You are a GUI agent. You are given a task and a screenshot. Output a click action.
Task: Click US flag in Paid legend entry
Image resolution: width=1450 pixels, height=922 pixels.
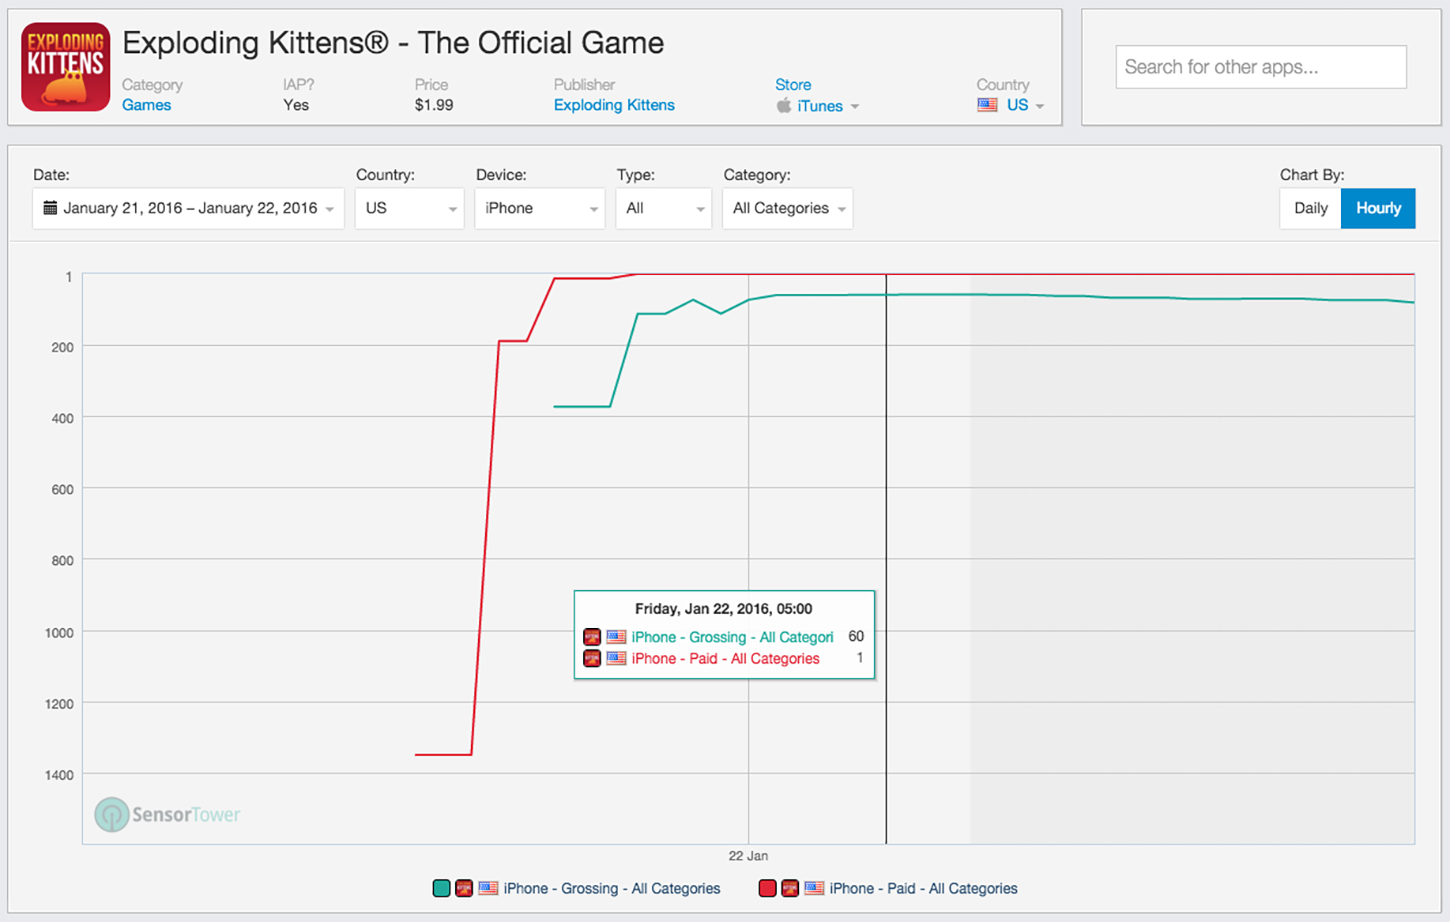[814, 888]
